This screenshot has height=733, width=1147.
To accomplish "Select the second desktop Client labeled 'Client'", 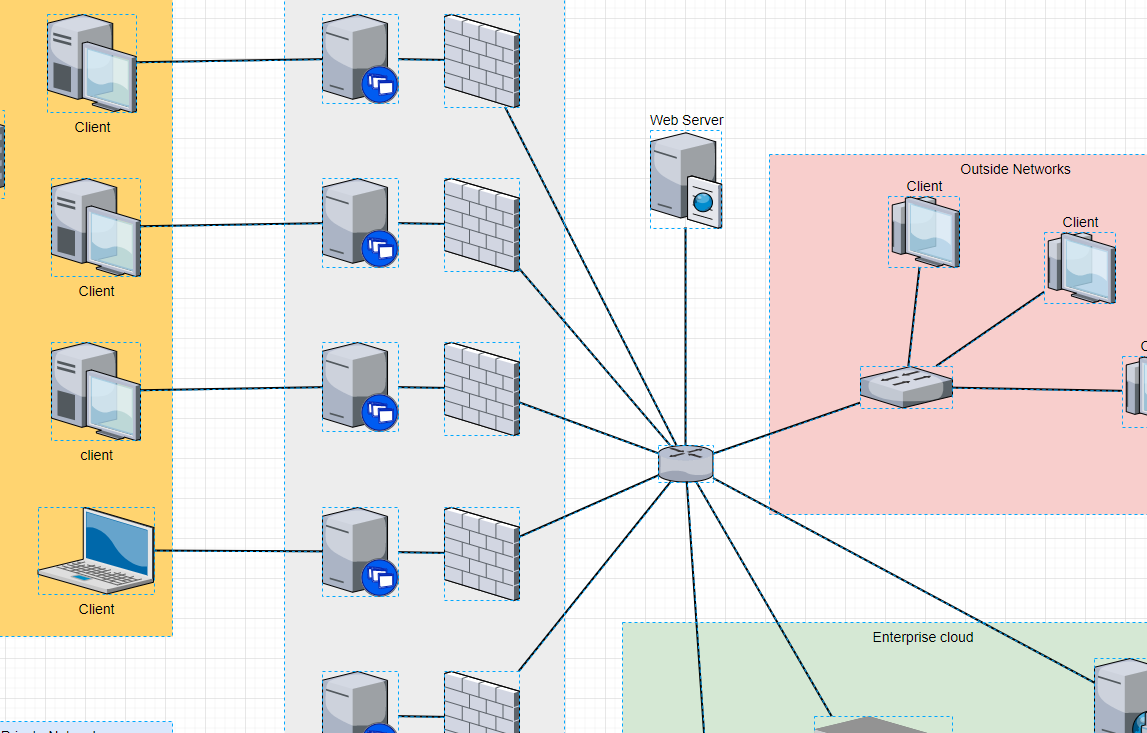I will [x=95, y=226].
